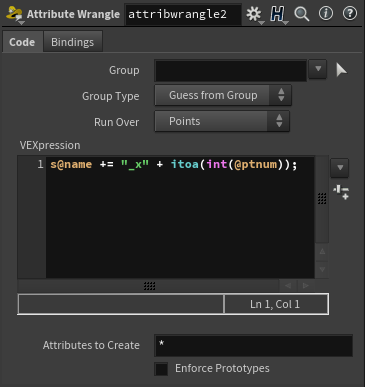
Task: Open the Group dropdown arrow
Action: click(x=318, y=69)
